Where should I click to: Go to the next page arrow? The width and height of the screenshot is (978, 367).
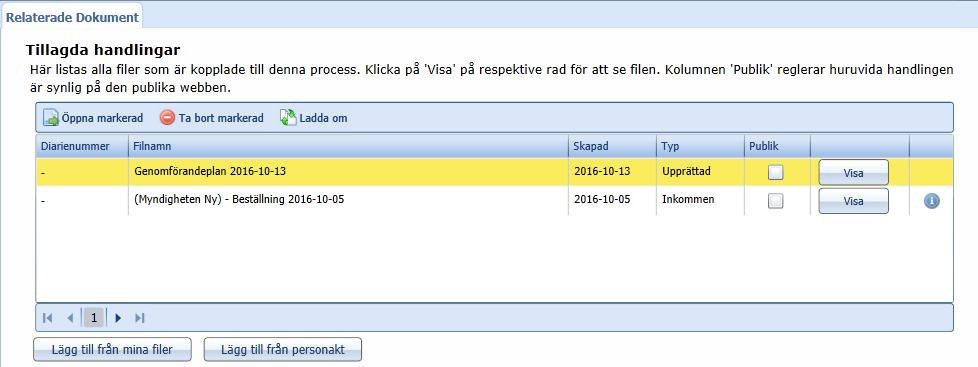pyautogui.click(x=118, y=318)
